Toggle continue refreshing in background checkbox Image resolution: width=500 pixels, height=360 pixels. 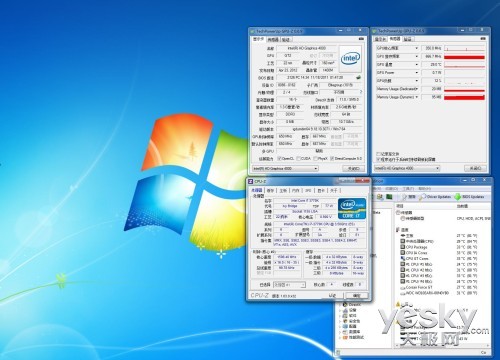coord(378,159)
